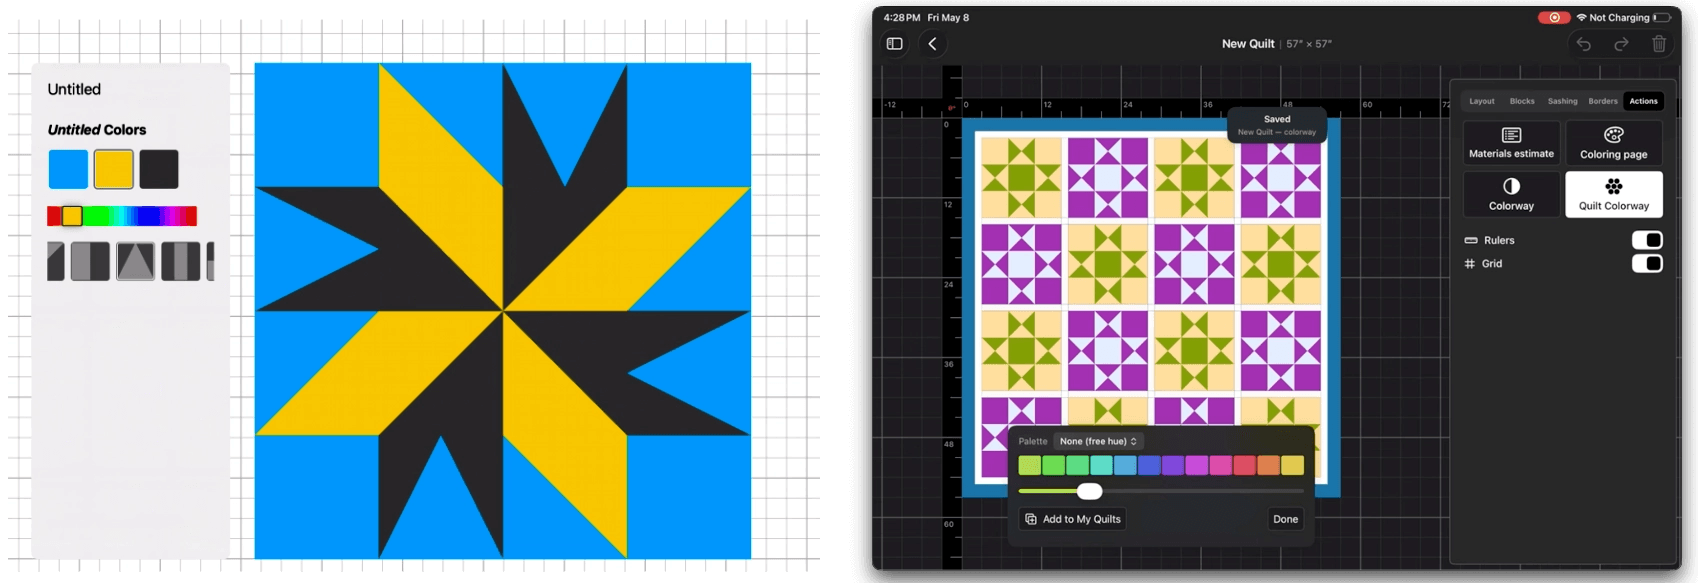Pick the bright green hue swatch
The image size is (1698, 583).
(x=1054, y=465)
